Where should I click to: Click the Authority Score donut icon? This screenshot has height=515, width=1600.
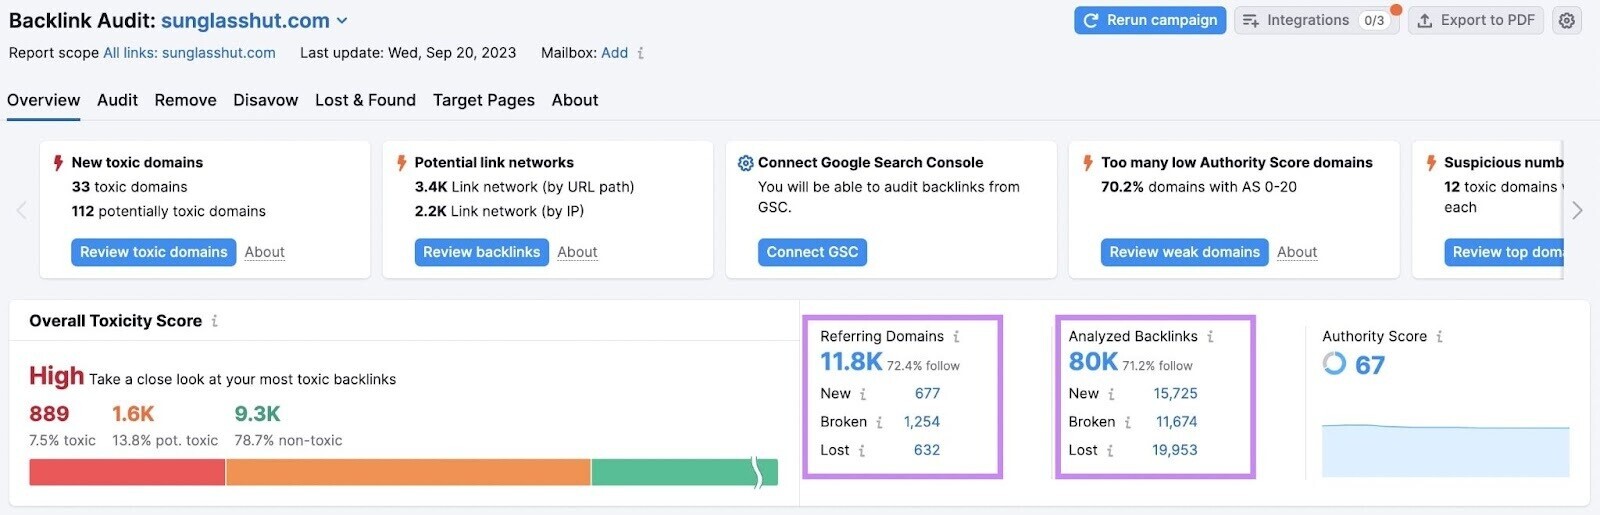point(1334,363)
